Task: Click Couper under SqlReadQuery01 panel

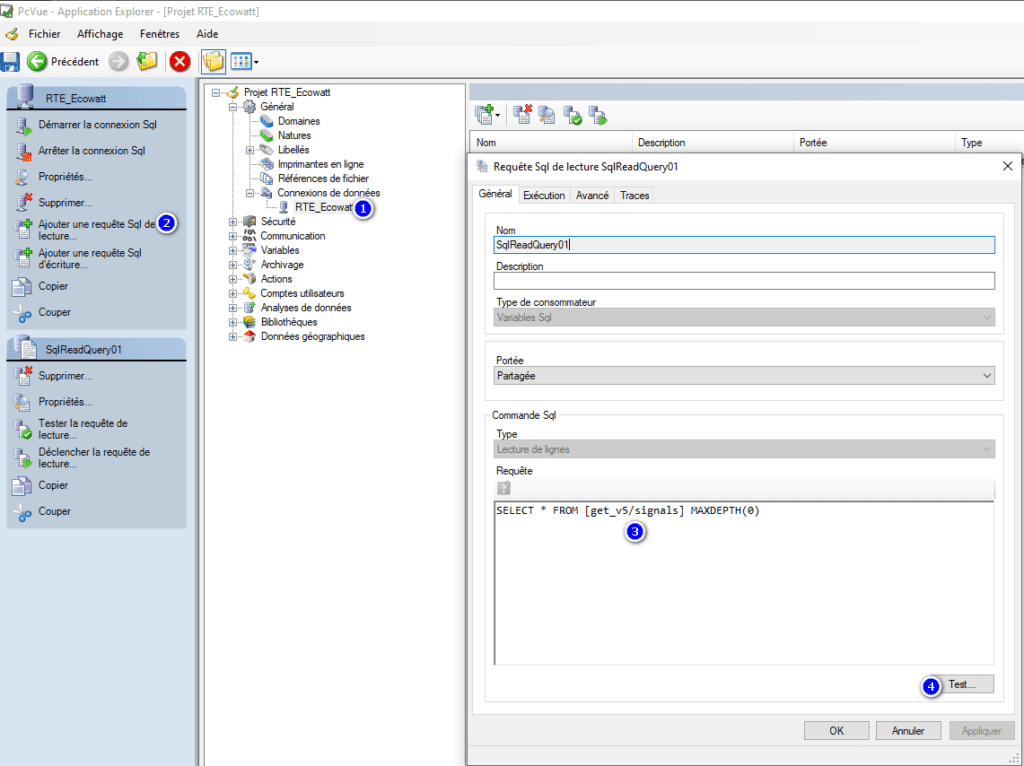Action: point(54,511)
